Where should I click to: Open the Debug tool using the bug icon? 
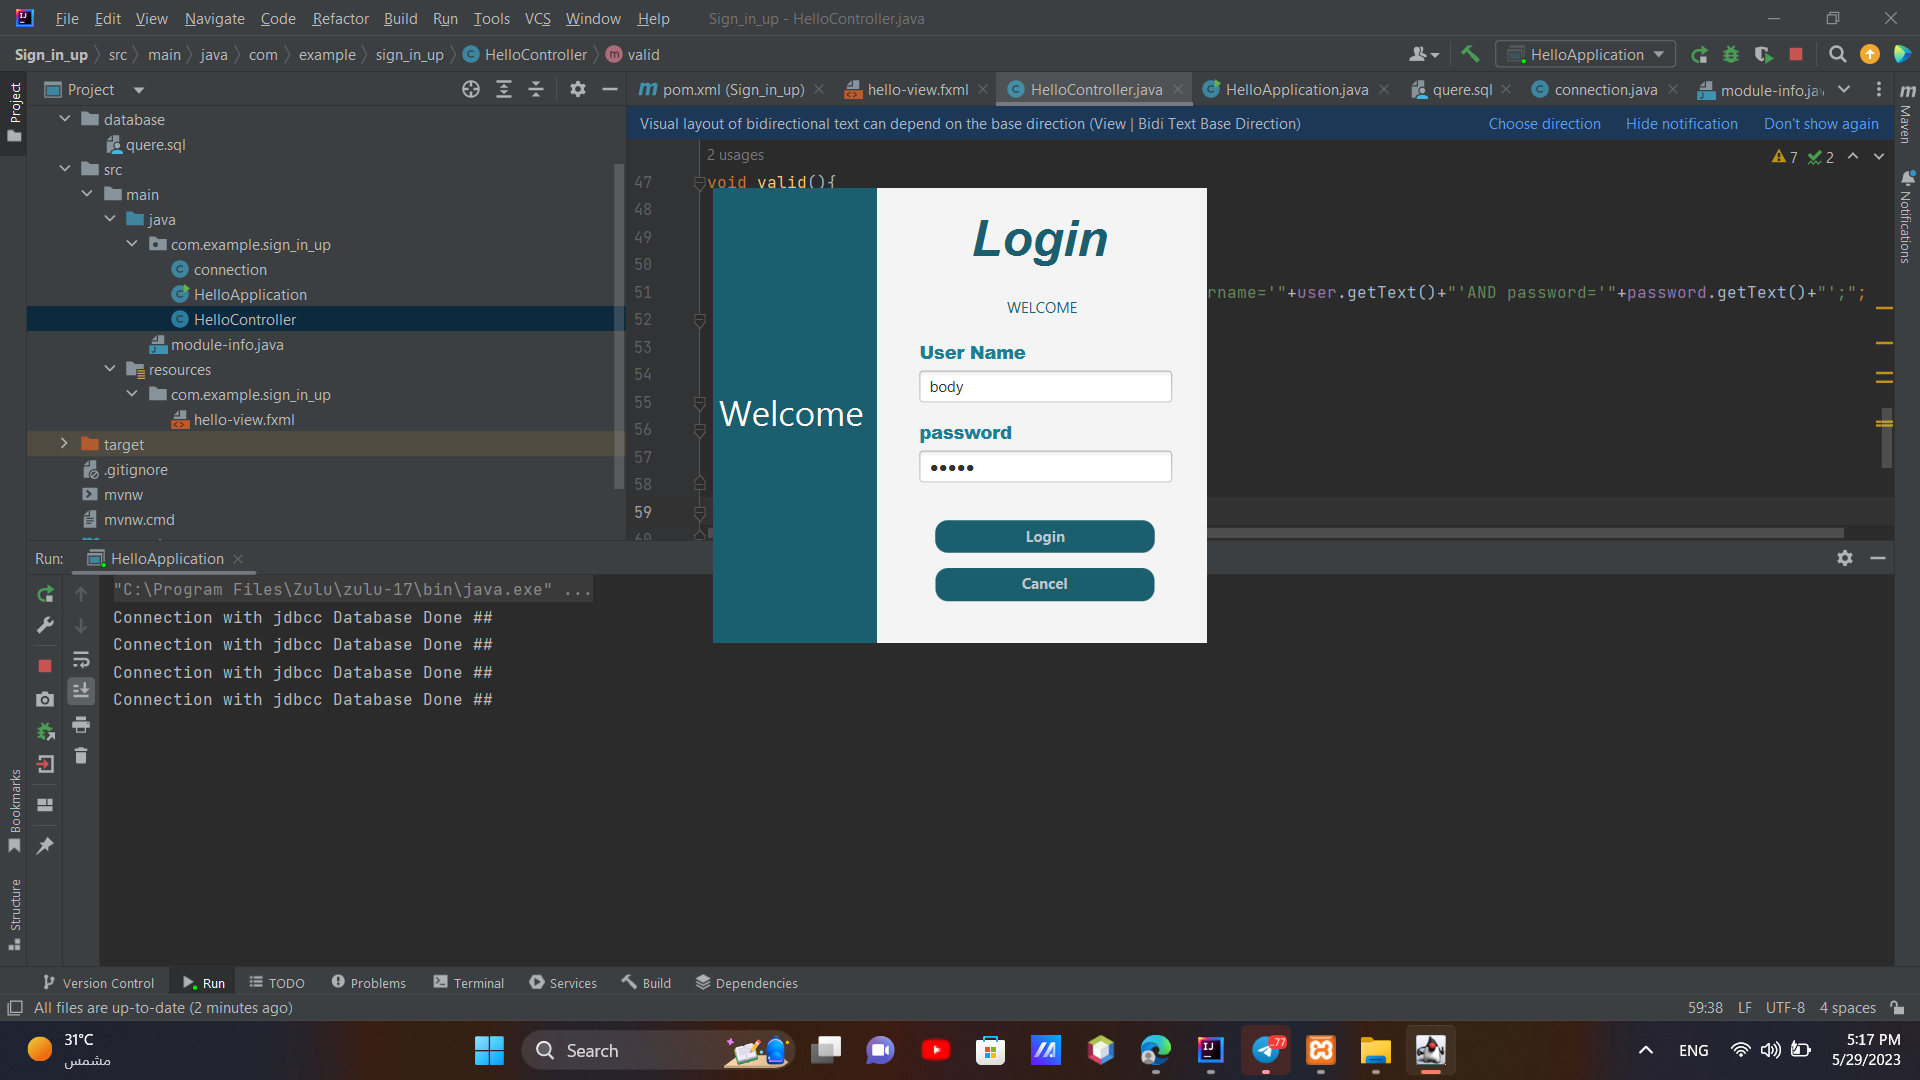[x=1731, y=55]
